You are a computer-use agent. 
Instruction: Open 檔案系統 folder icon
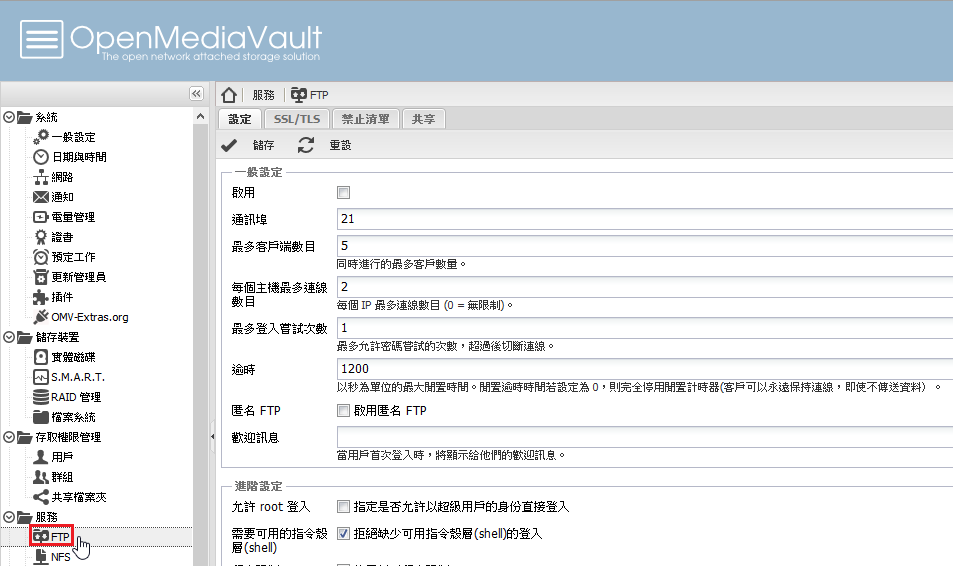click(41, 417)
